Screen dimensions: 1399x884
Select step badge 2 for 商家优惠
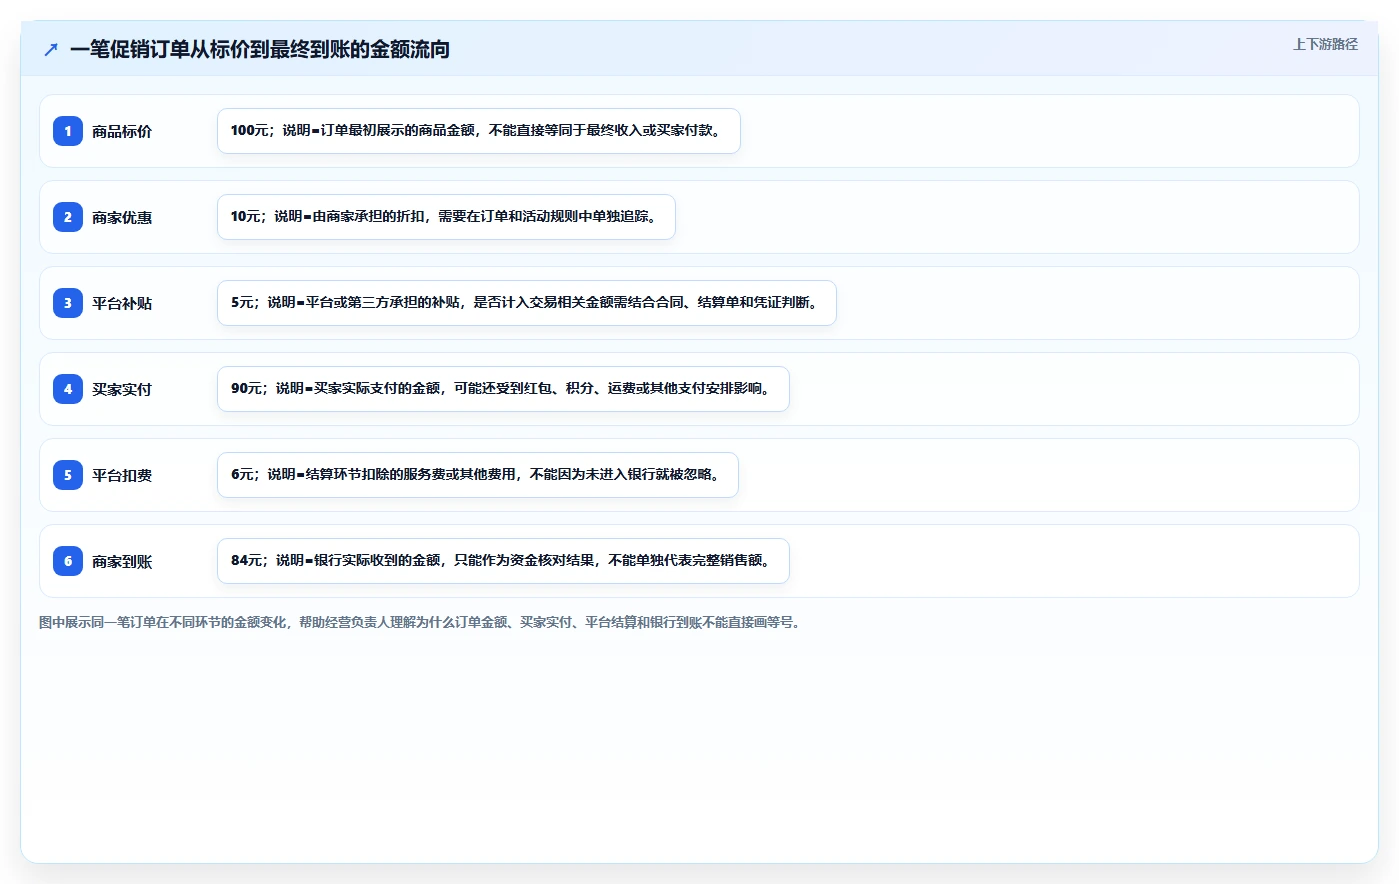click(x=68, y=217)
